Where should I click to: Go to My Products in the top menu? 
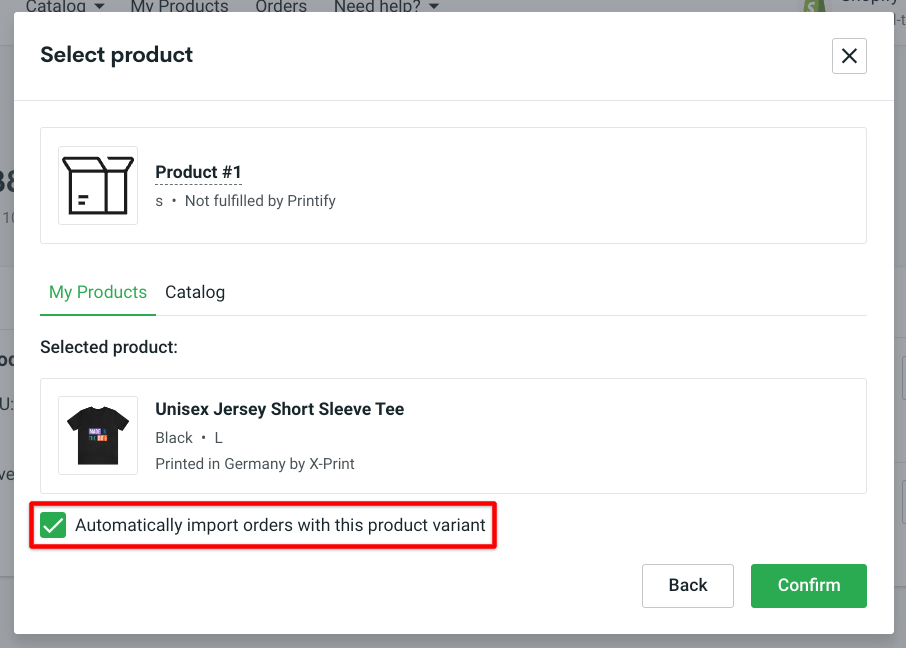[x=179, y=6]
